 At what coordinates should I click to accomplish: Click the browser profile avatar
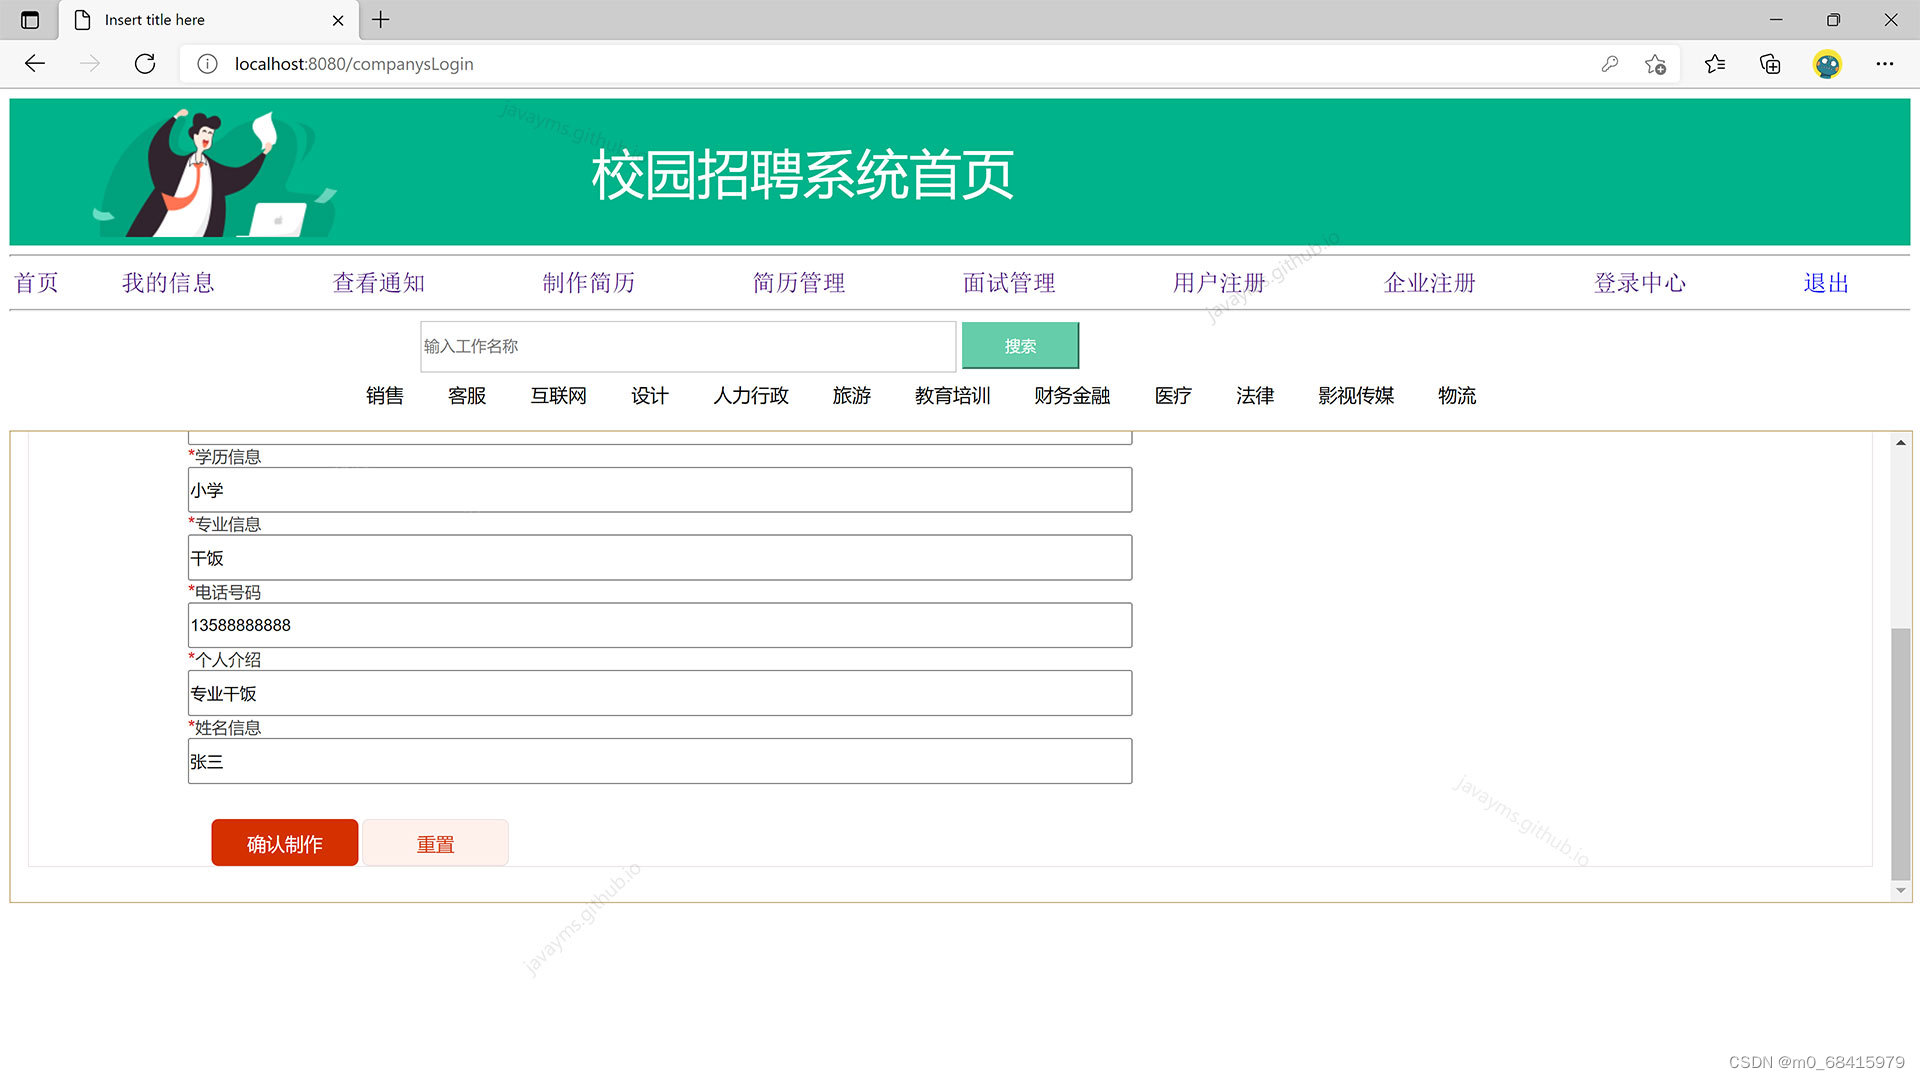tap(1827, 63)
